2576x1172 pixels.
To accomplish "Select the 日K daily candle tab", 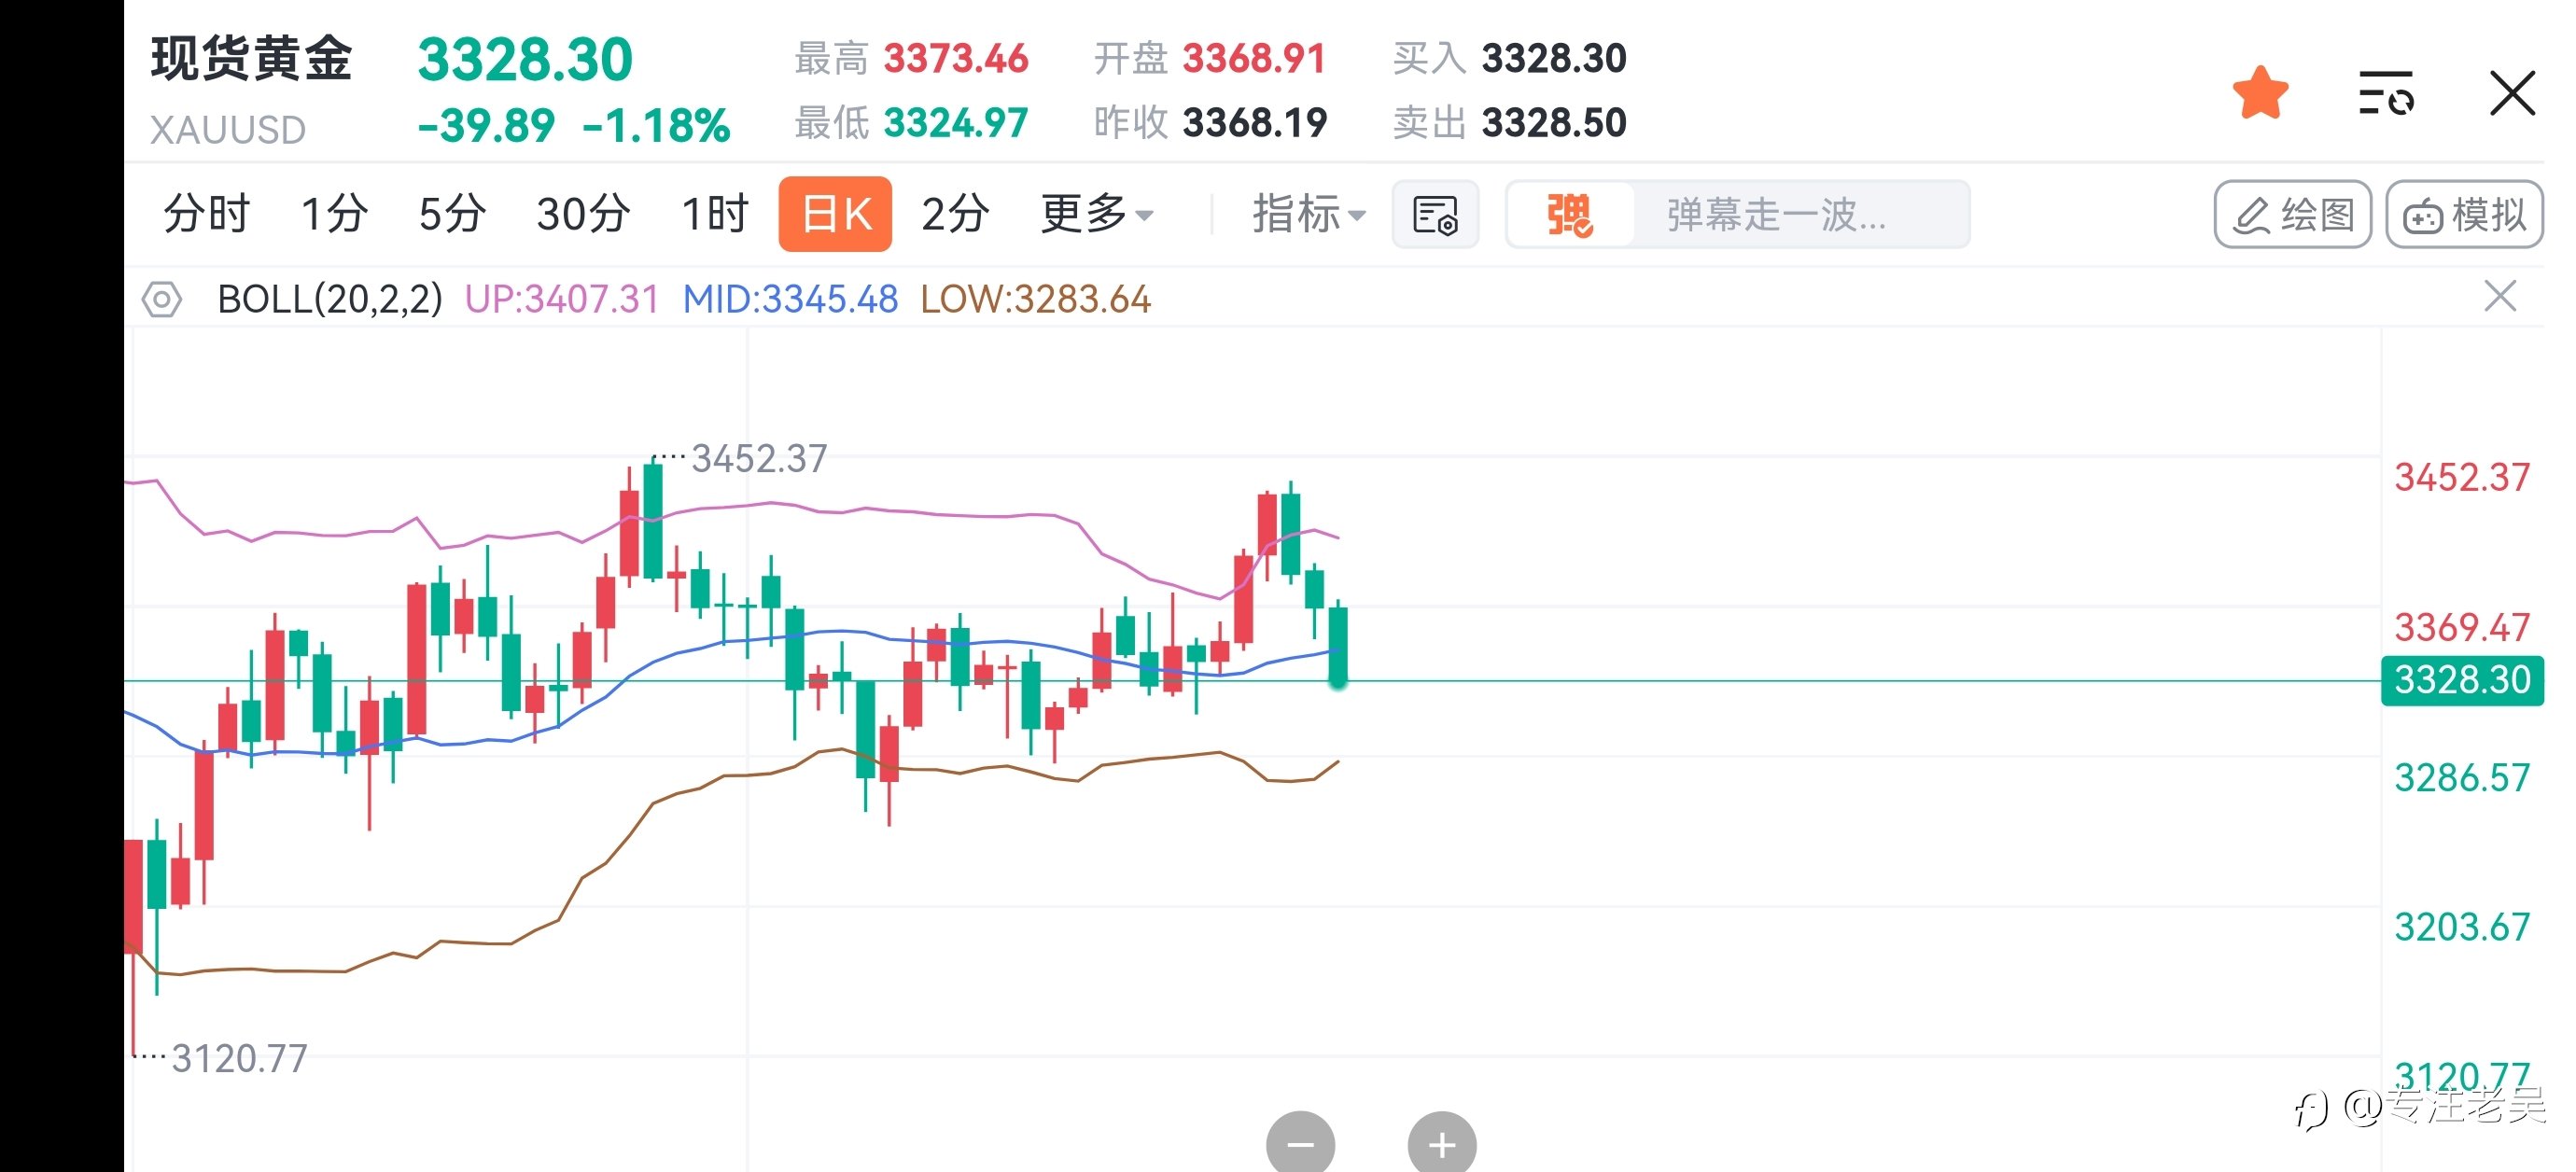I will click(x=835, y=214).
